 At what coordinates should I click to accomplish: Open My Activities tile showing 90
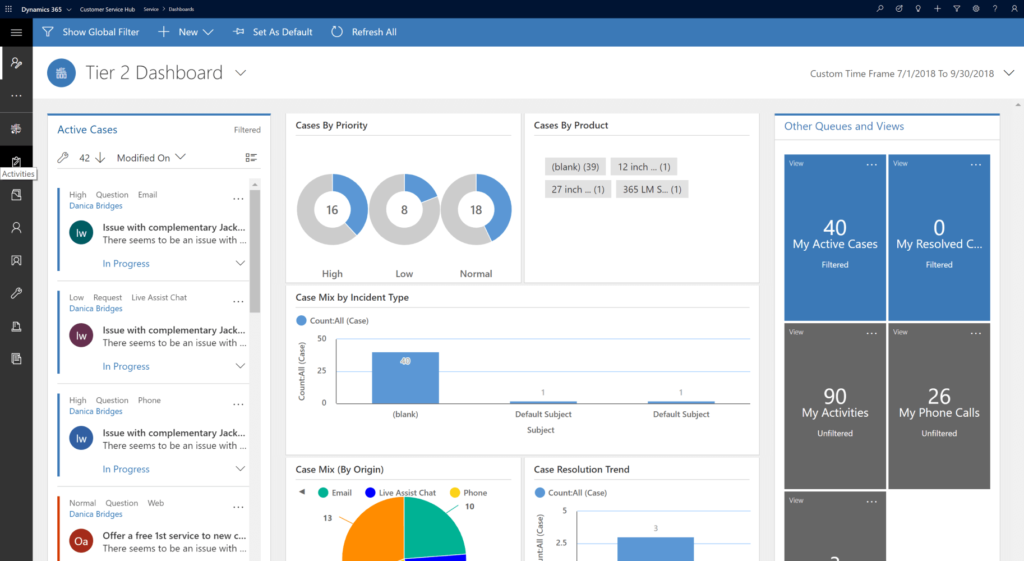[835, 406]
